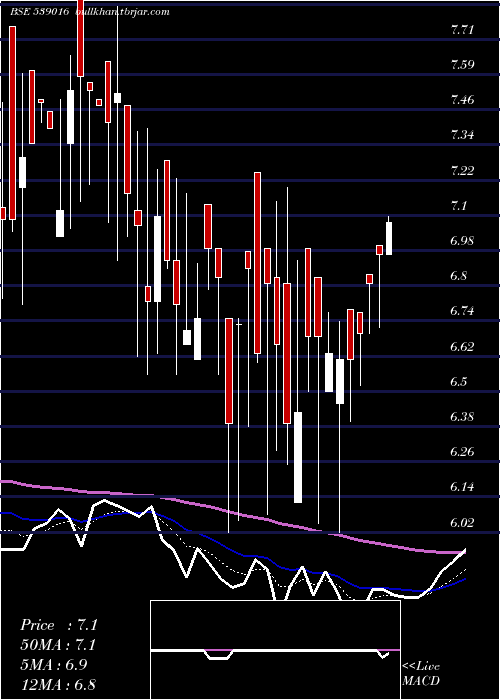Click the 'Price : 7.1' legend entry
Viewport: 500px width, 700px height.
59,625
